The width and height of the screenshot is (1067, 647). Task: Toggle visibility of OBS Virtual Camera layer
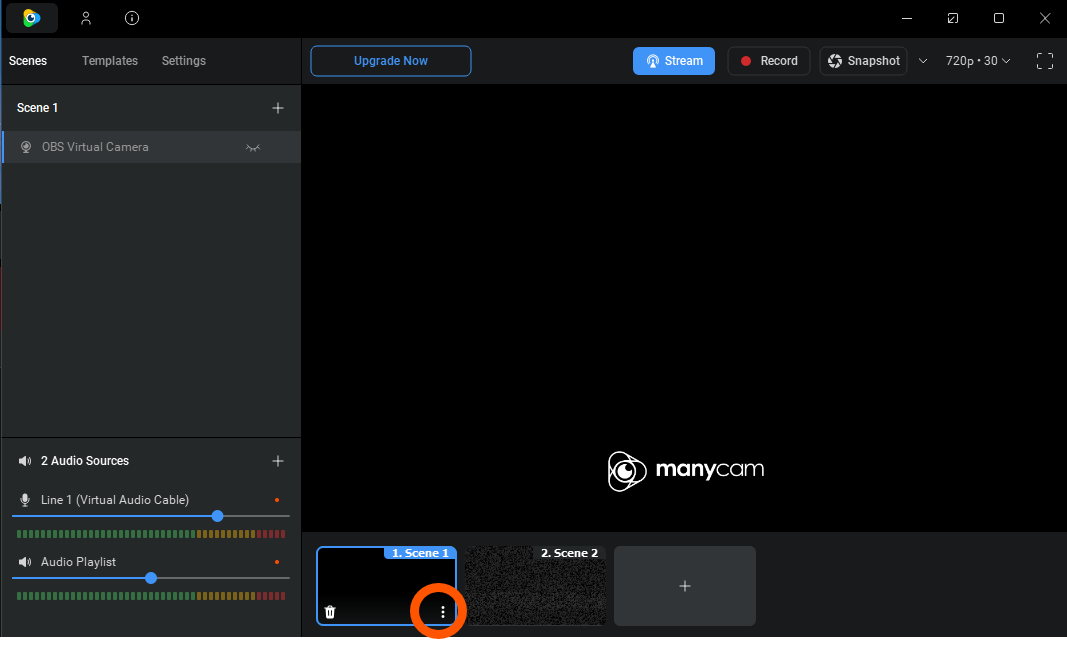coord(253,147)
